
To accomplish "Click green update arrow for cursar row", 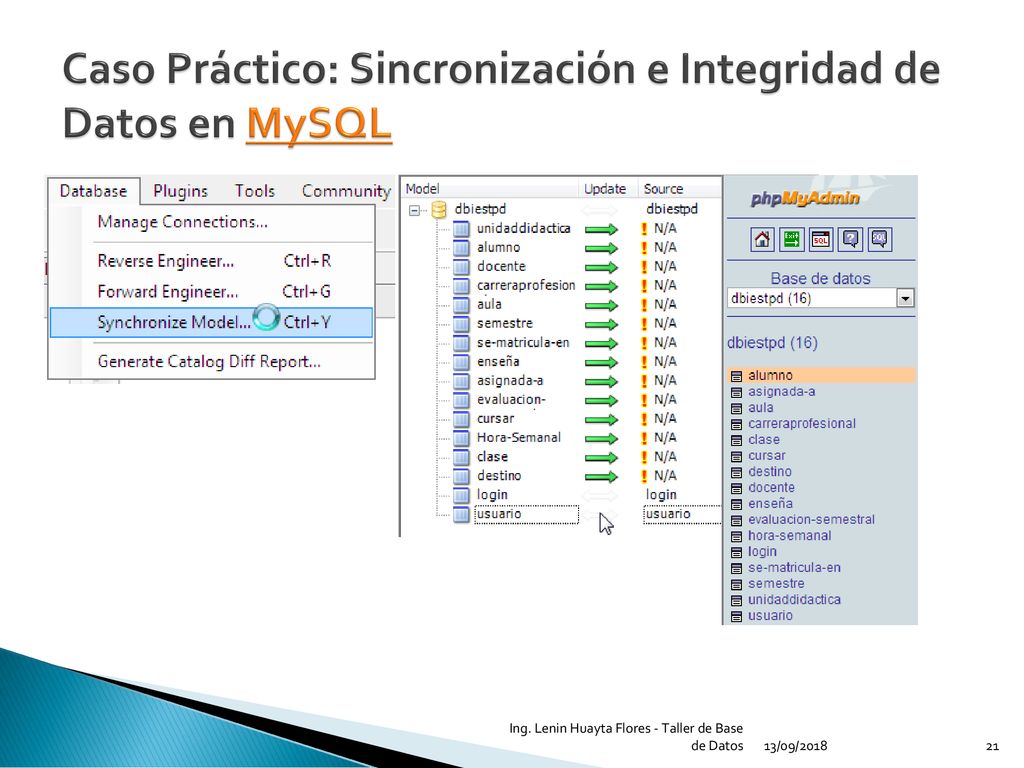I will click(x=601, y=419).
